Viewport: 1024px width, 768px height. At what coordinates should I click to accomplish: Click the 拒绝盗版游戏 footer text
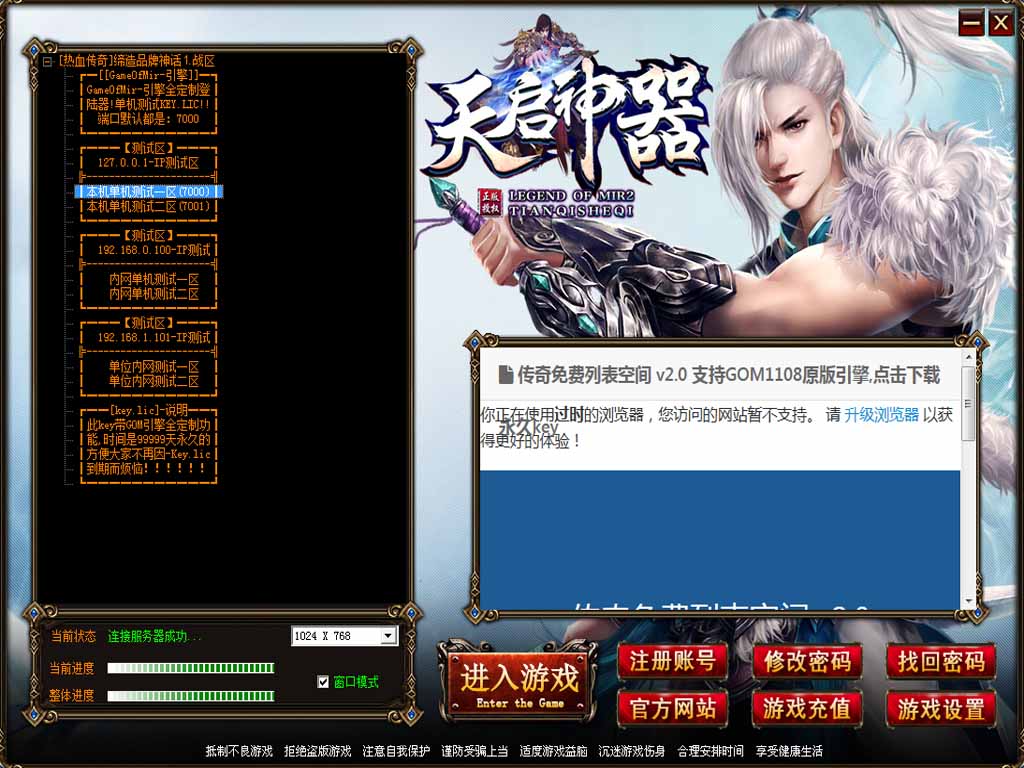(317, 752)
